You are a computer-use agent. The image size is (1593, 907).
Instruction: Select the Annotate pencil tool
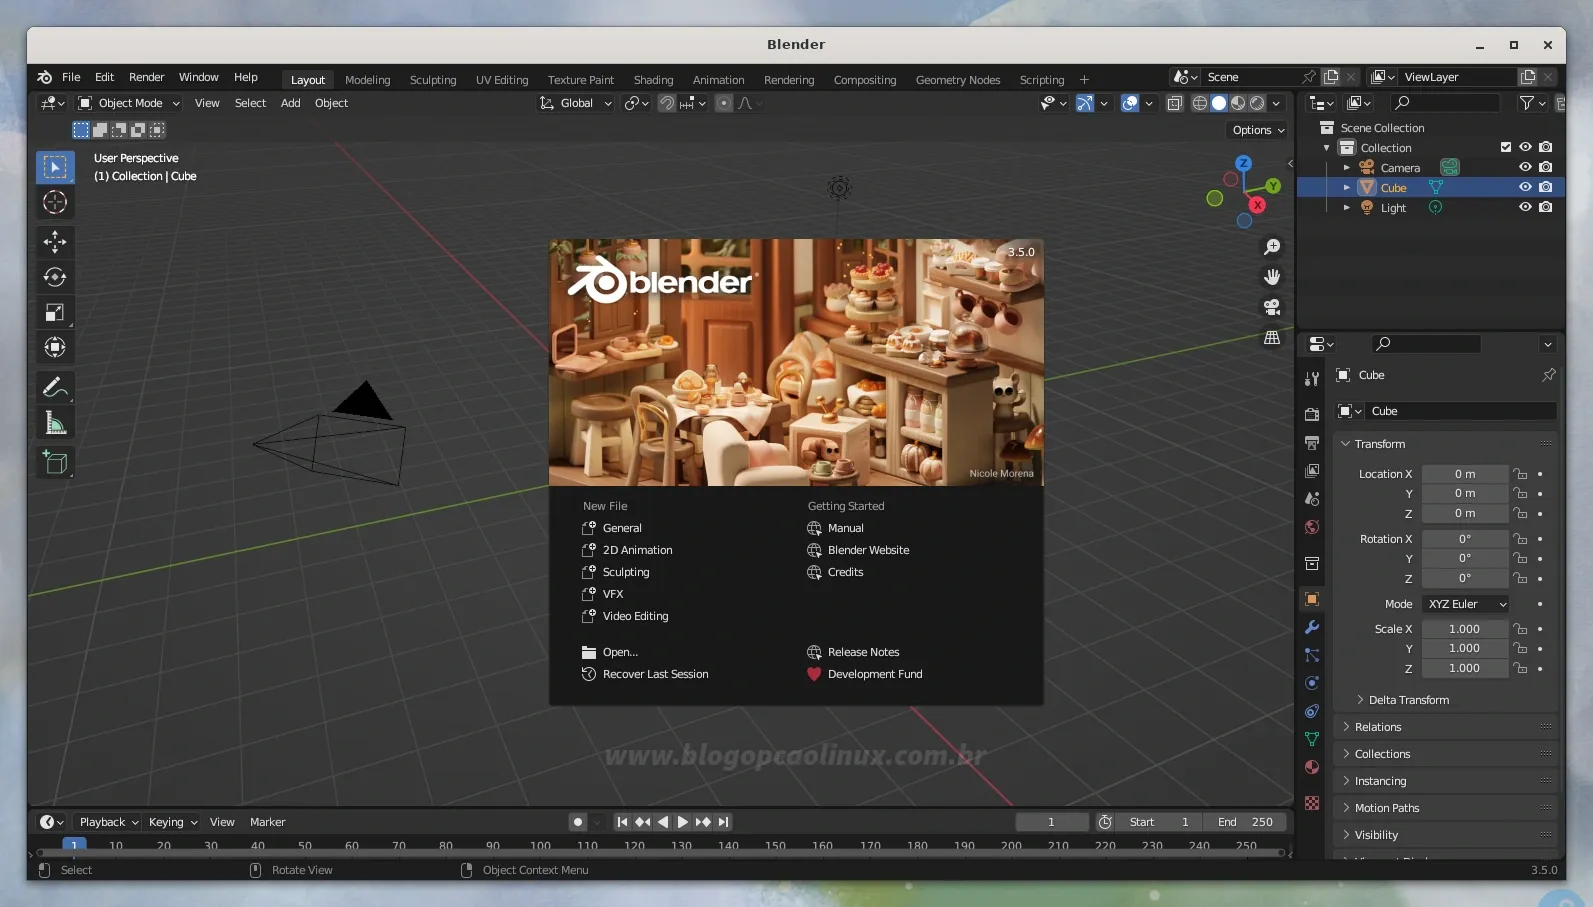(55, 387)
